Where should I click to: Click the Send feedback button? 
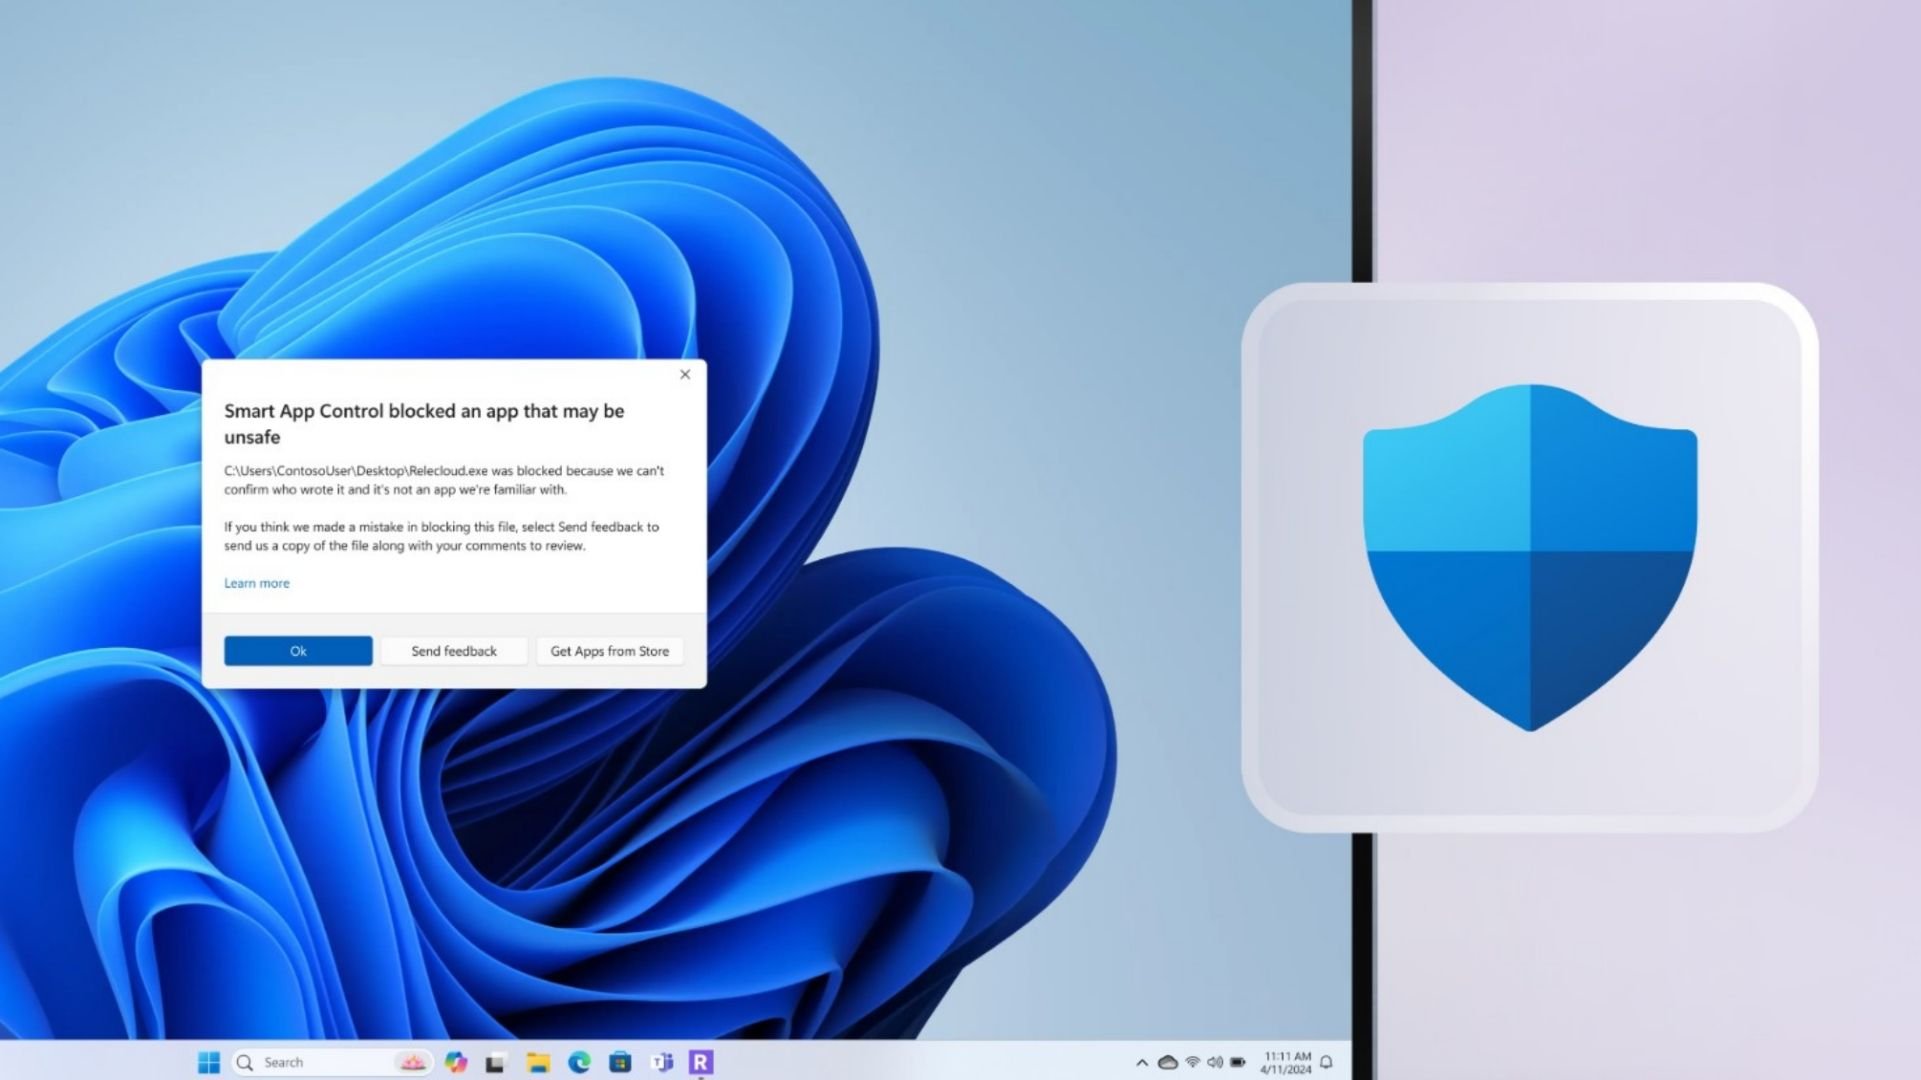point(454,651)
